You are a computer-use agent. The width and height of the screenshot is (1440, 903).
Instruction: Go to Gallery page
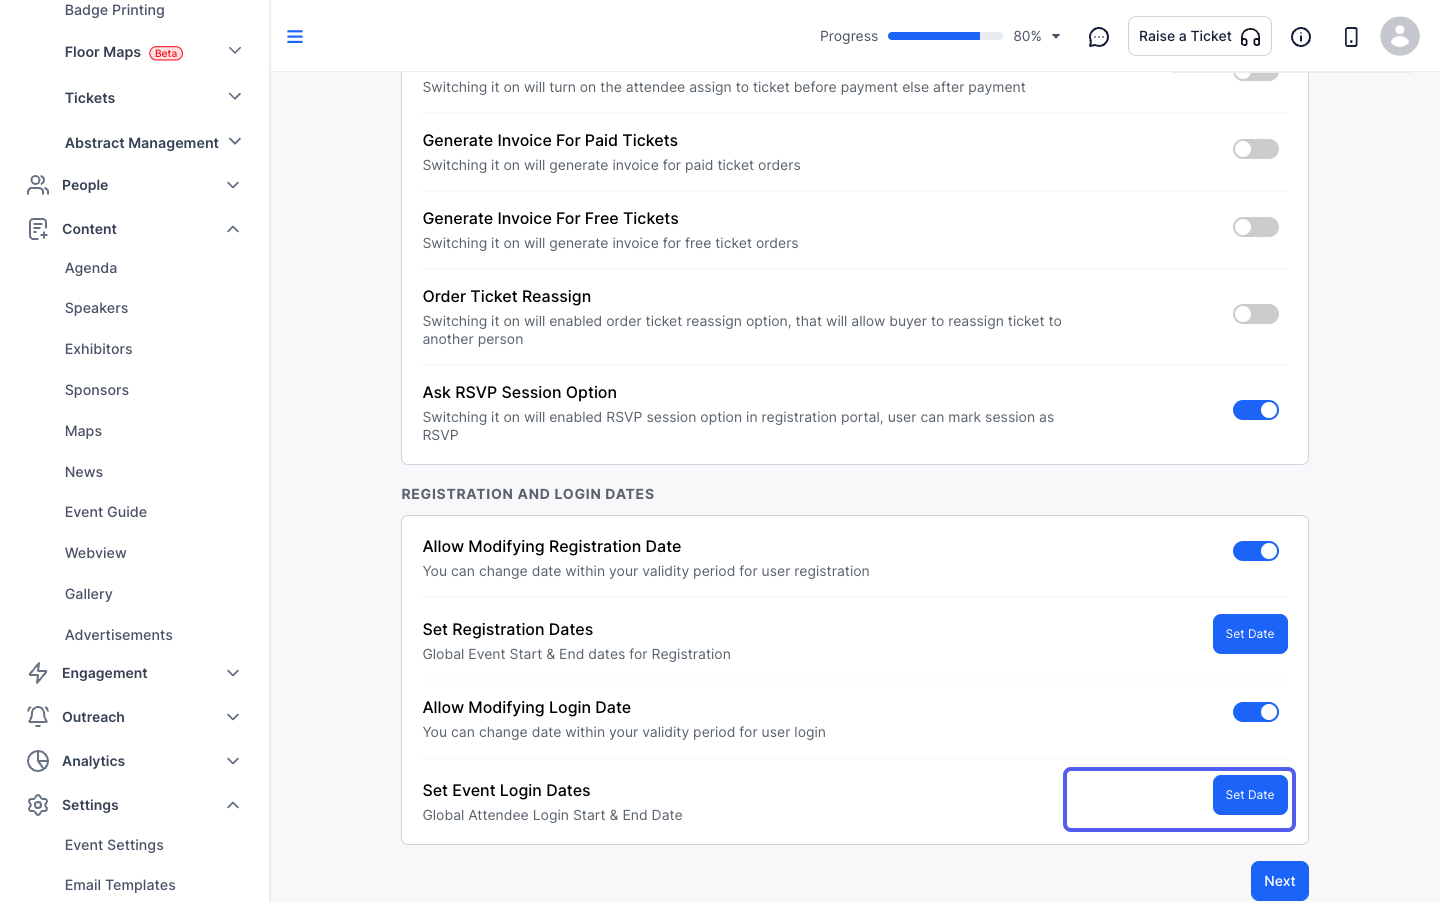tap(89, 594)
